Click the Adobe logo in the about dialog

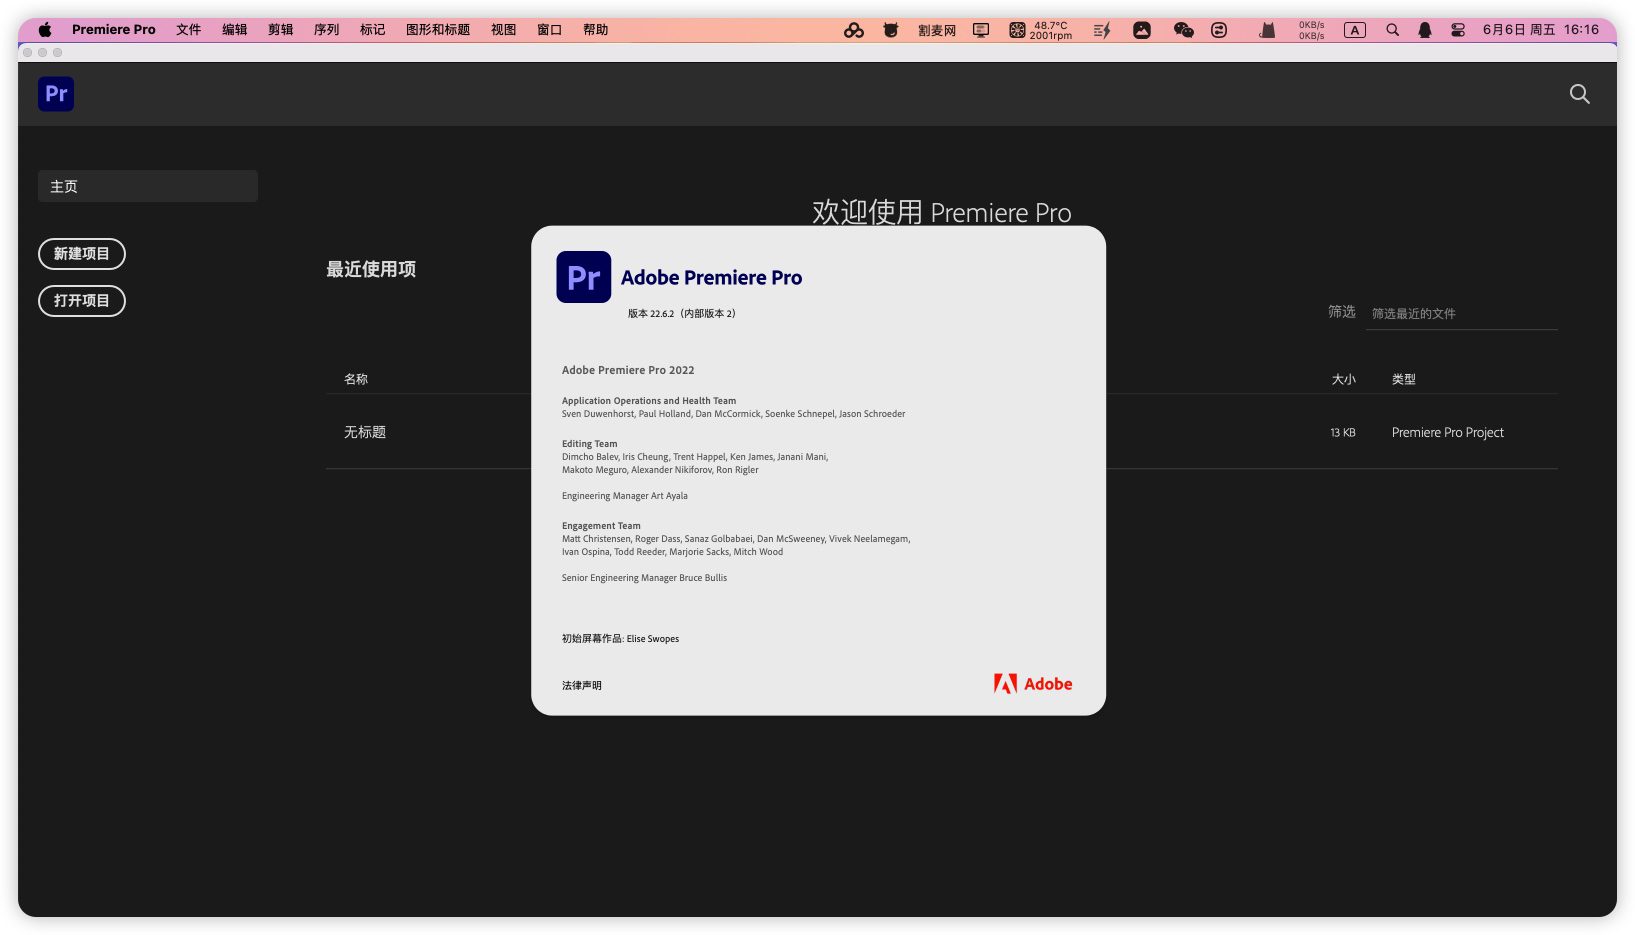coord(1032,684)
